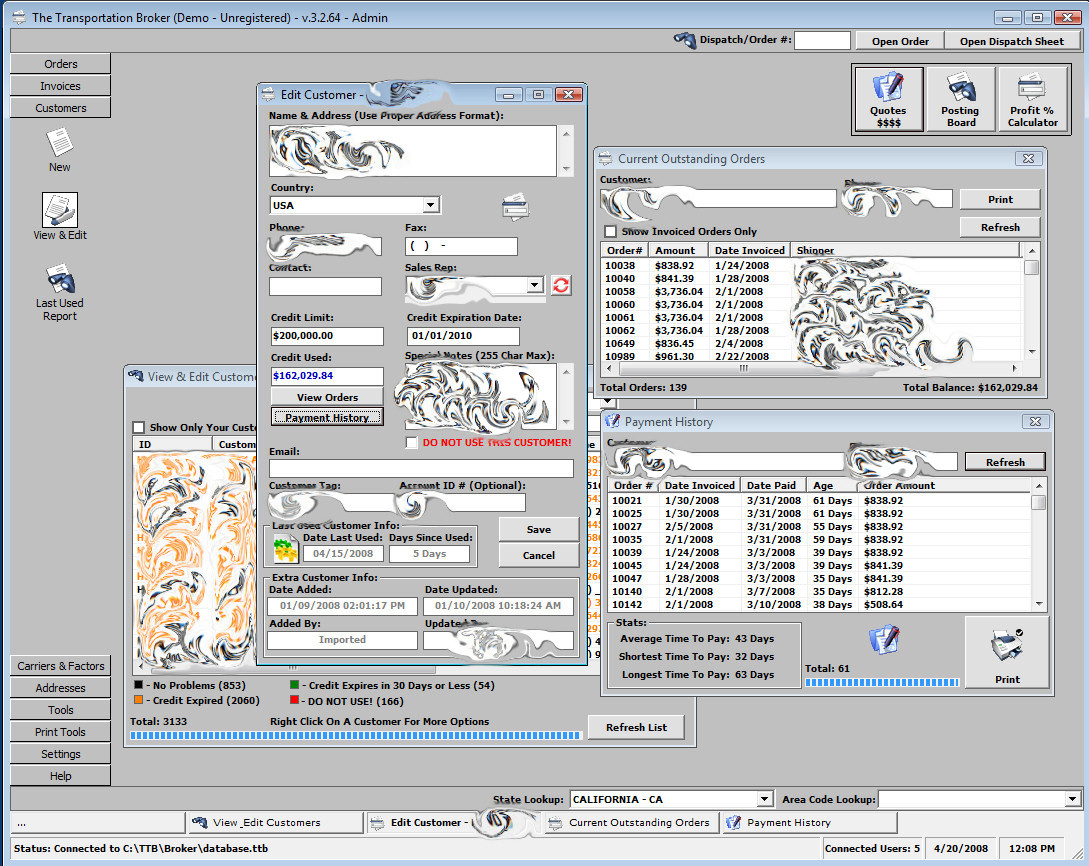Click the customer list progress bar
Viewport: 1089px width, 866px height.
pos(355,735)
